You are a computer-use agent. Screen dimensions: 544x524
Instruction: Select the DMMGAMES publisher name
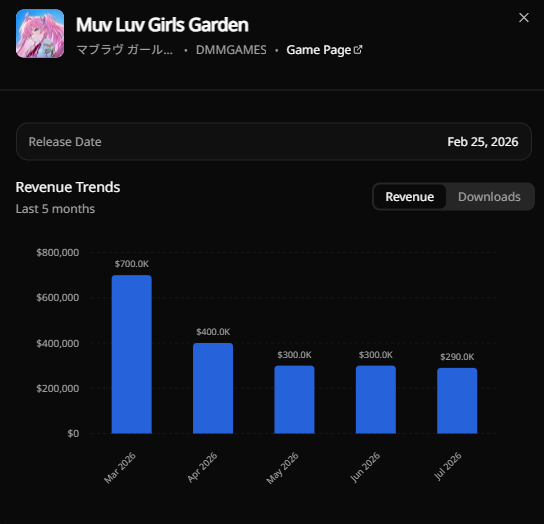tap(231, 50)
